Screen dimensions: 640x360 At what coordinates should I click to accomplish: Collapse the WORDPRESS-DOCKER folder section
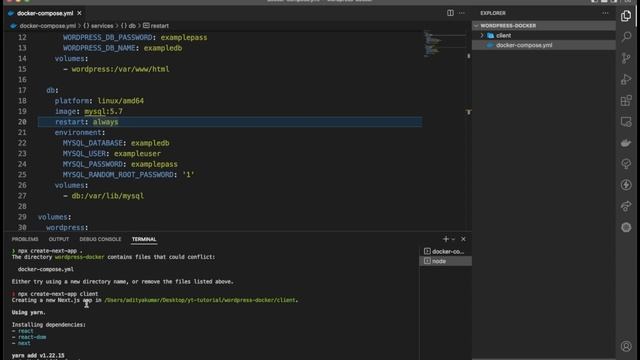click(476, 26)
